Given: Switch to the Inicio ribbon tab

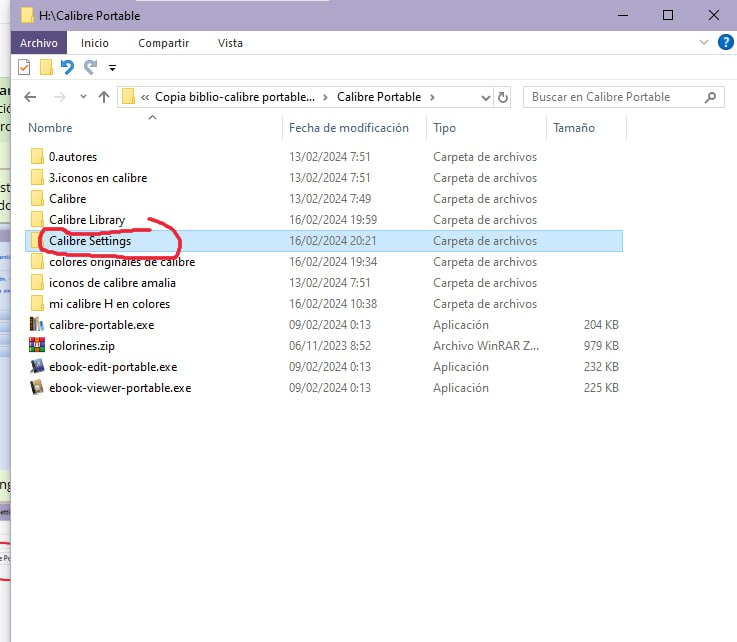Looking at the screenshot, I should (x=94, y=43).
